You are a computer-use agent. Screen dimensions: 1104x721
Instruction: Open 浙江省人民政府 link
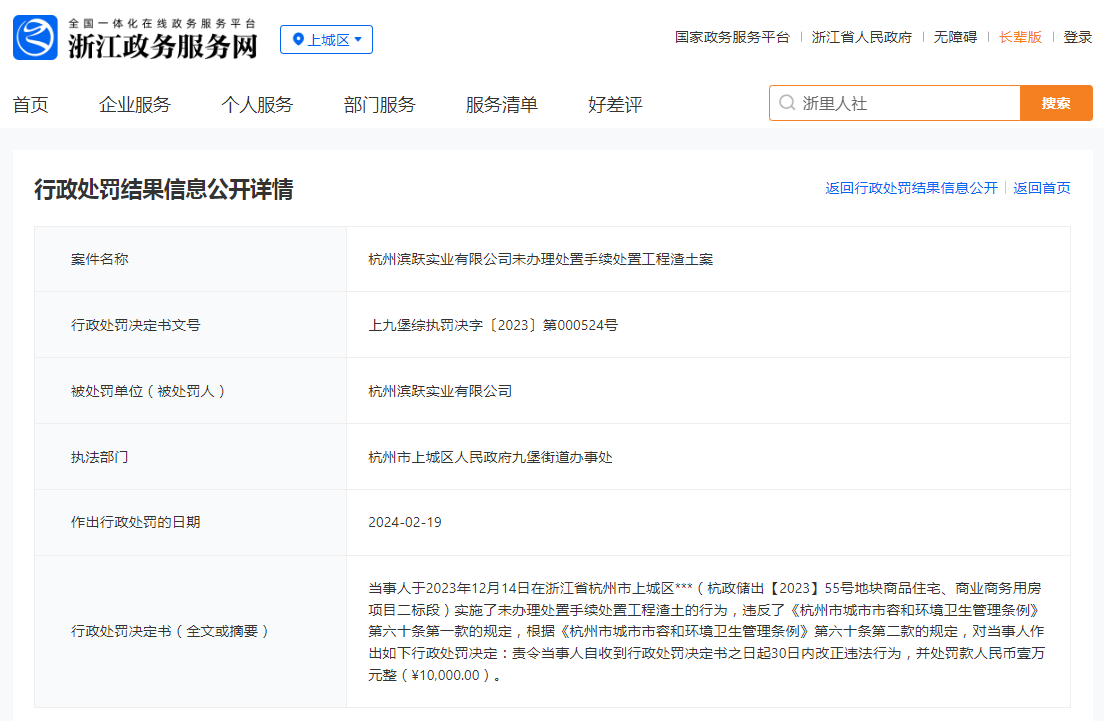862,37
